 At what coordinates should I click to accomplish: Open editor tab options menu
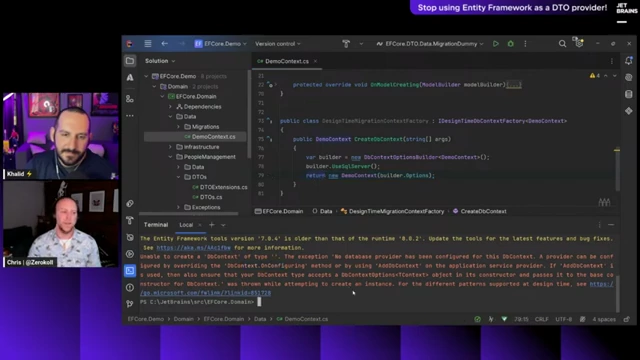pyautogui.click(x=611, y=61)
